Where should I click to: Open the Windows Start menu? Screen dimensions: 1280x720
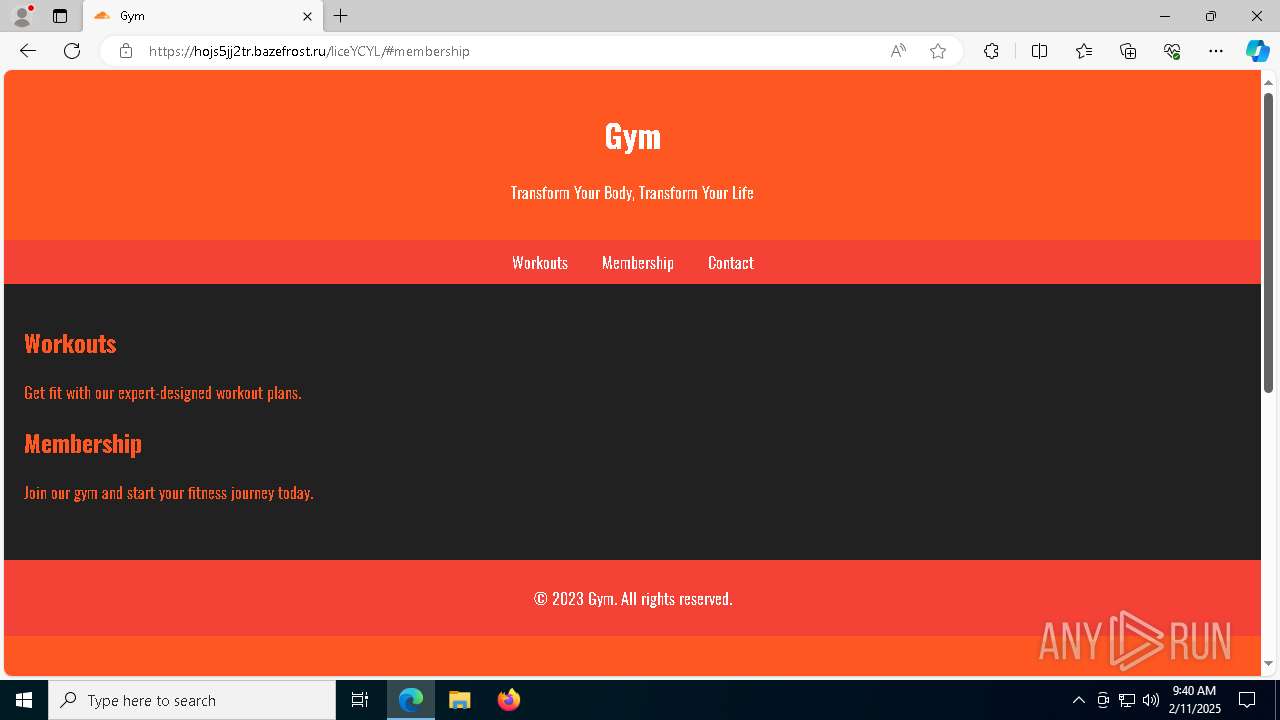[x=24, y=700]
